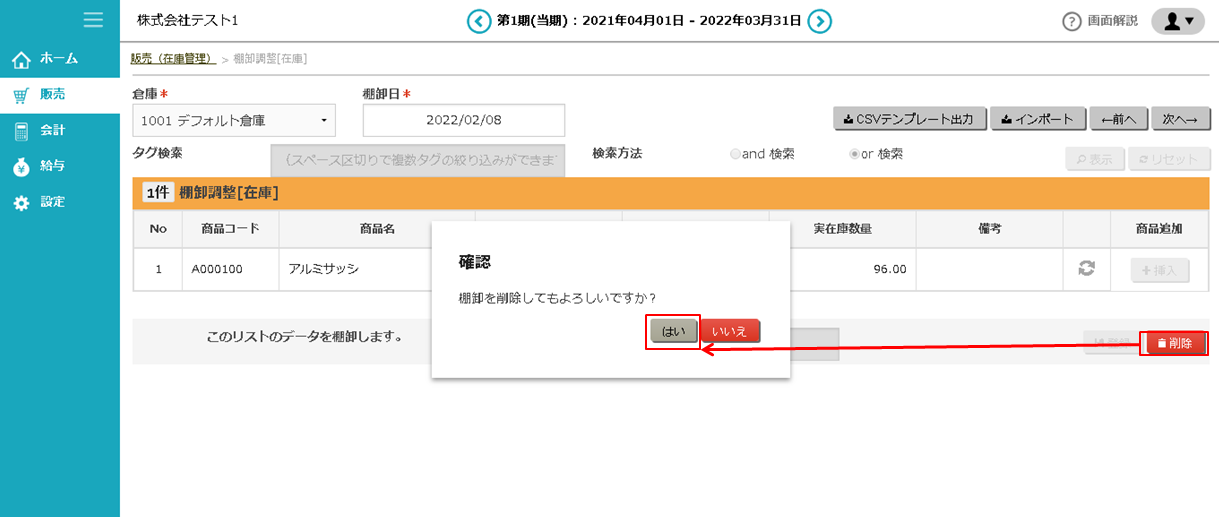
Task: Click the screen help question mark icon
Action: (x=1072, y=21)
